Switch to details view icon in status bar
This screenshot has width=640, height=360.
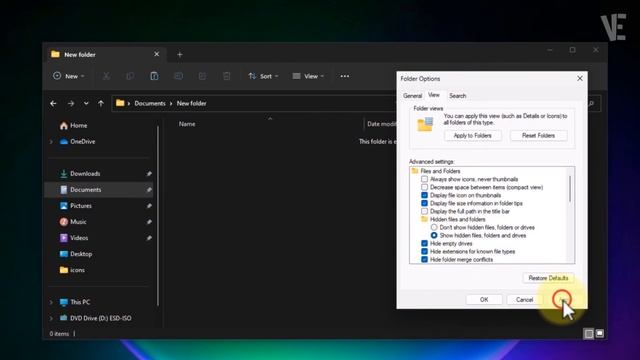click(589, 334)
